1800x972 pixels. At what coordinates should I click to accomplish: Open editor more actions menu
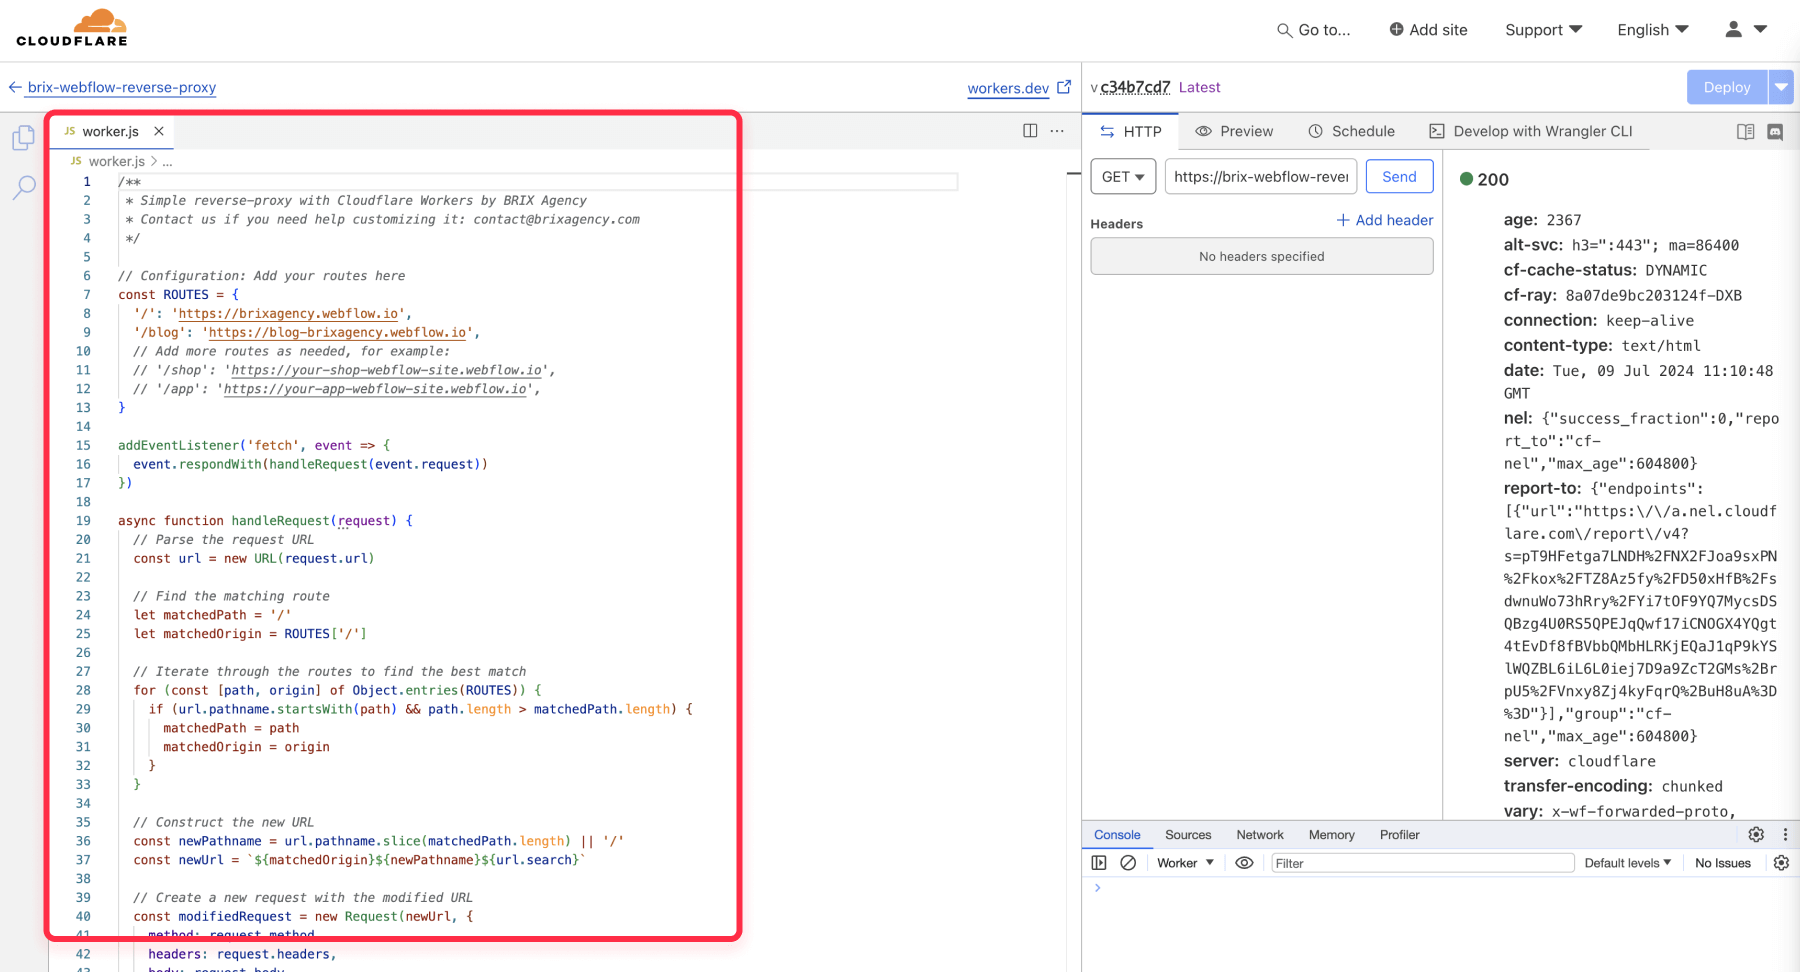1057,131
